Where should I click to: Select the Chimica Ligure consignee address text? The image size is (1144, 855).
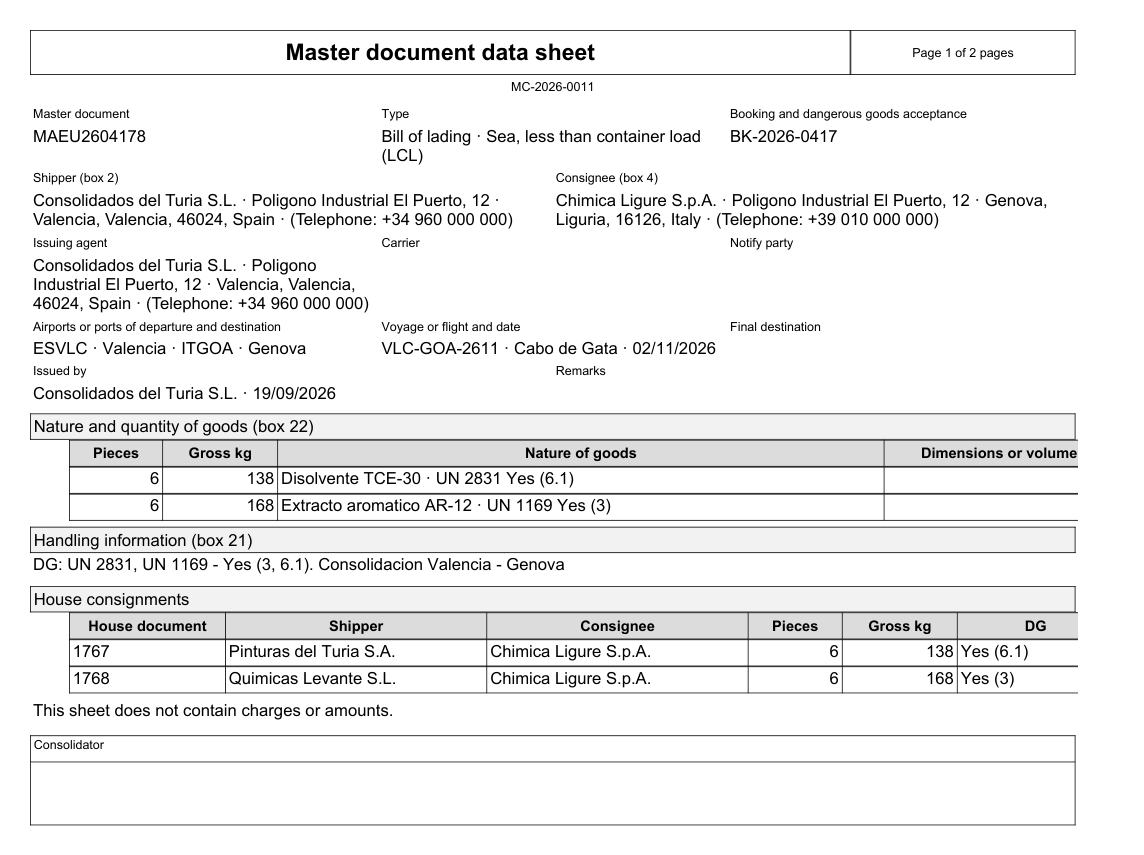801,210
